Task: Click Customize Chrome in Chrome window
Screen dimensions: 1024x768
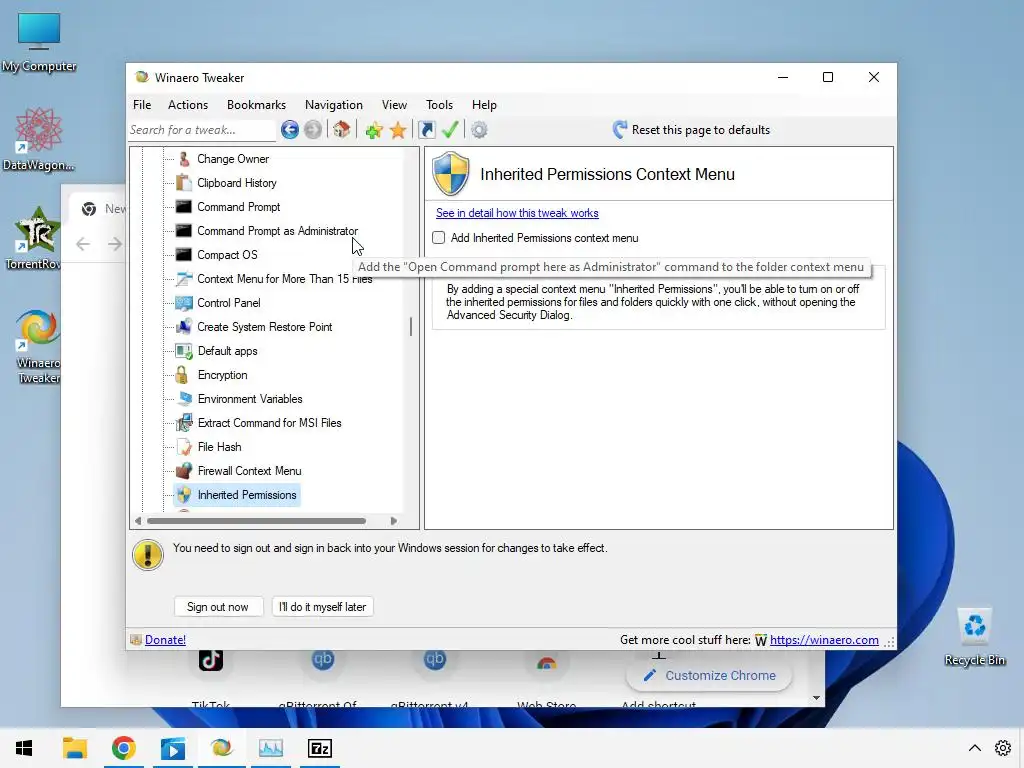Action: [709, 675]
